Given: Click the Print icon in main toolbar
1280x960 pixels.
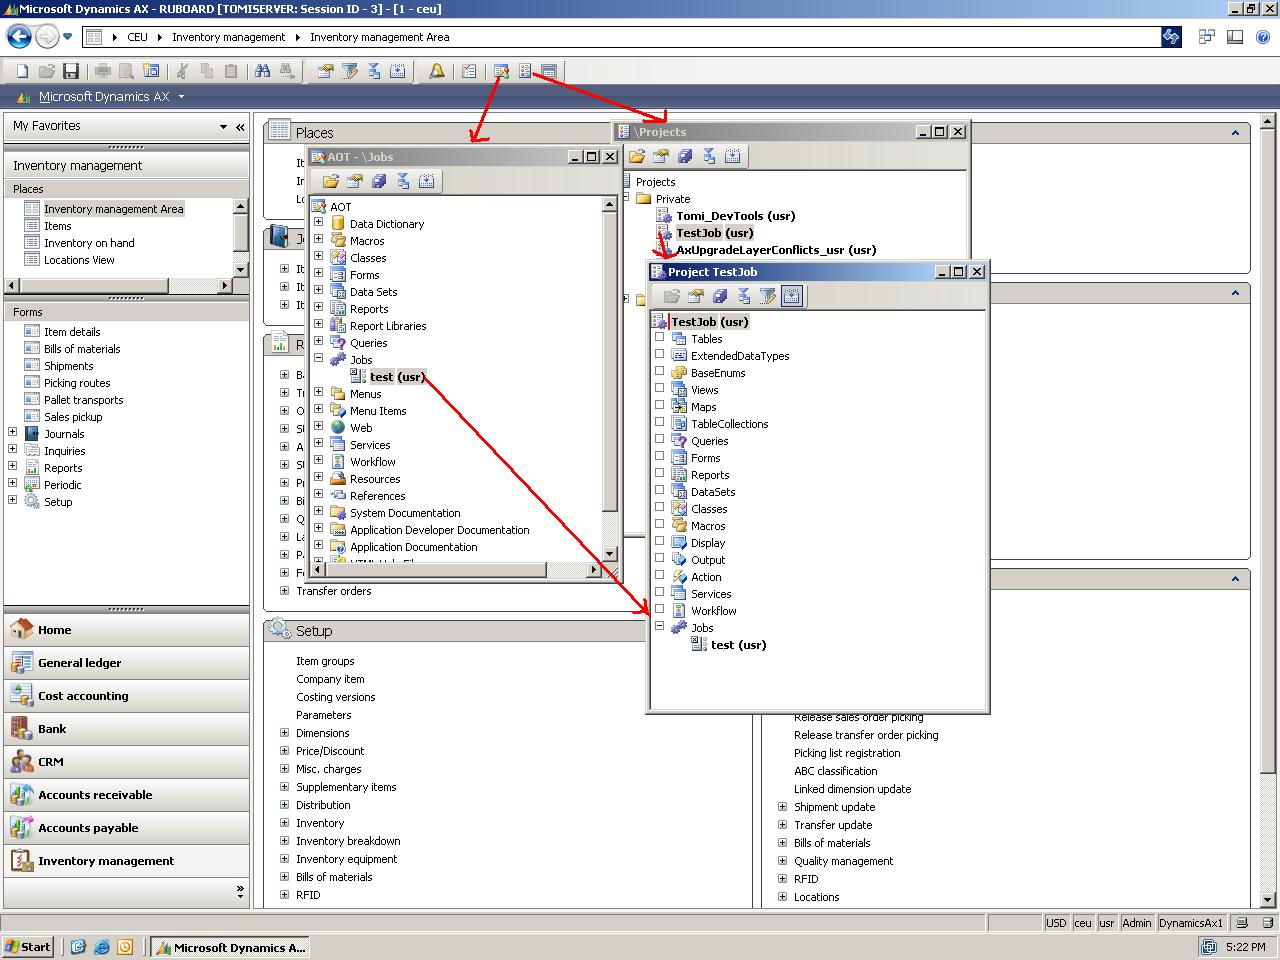Looking at the screenshot, I should tap(102, 71).
